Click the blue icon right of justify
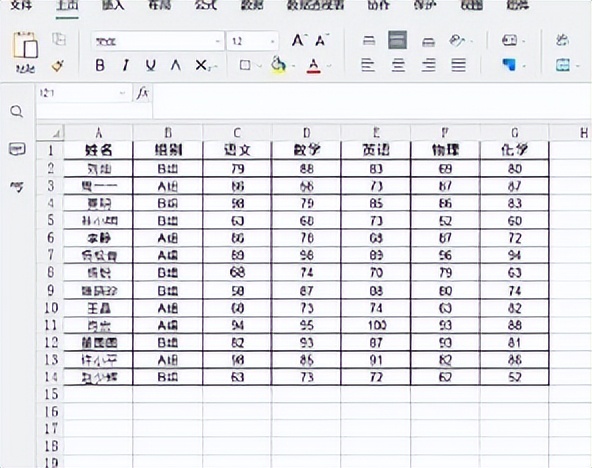The image size is (592, 468). pyautogui.click(x=509, y=65)
